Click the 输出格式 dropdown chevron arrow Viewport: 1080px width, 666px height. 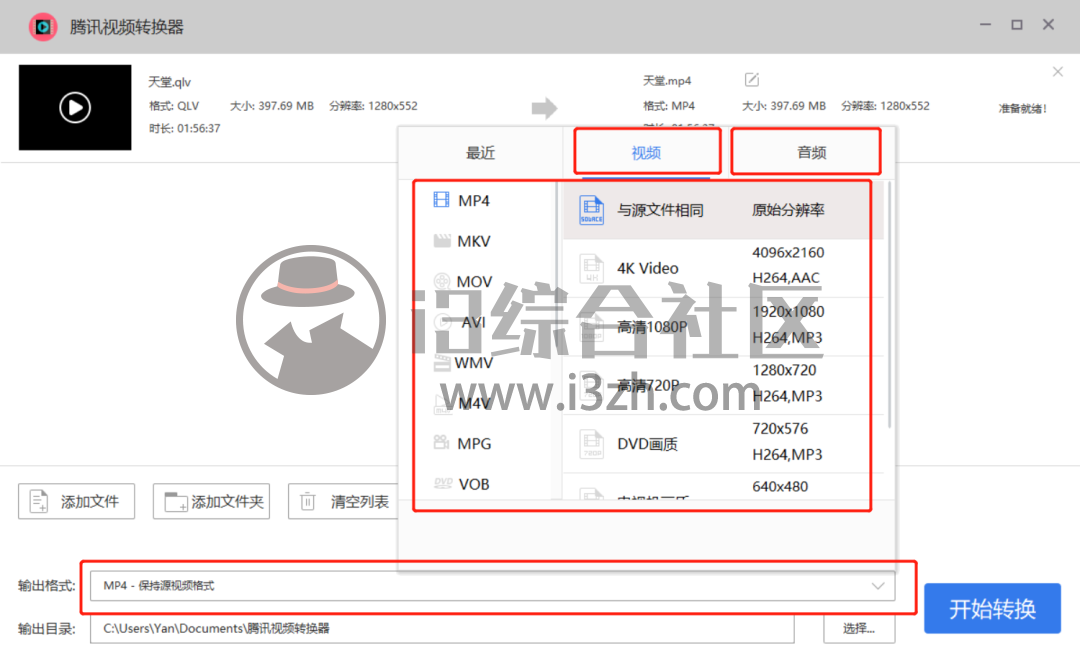(x=878, y=586)
